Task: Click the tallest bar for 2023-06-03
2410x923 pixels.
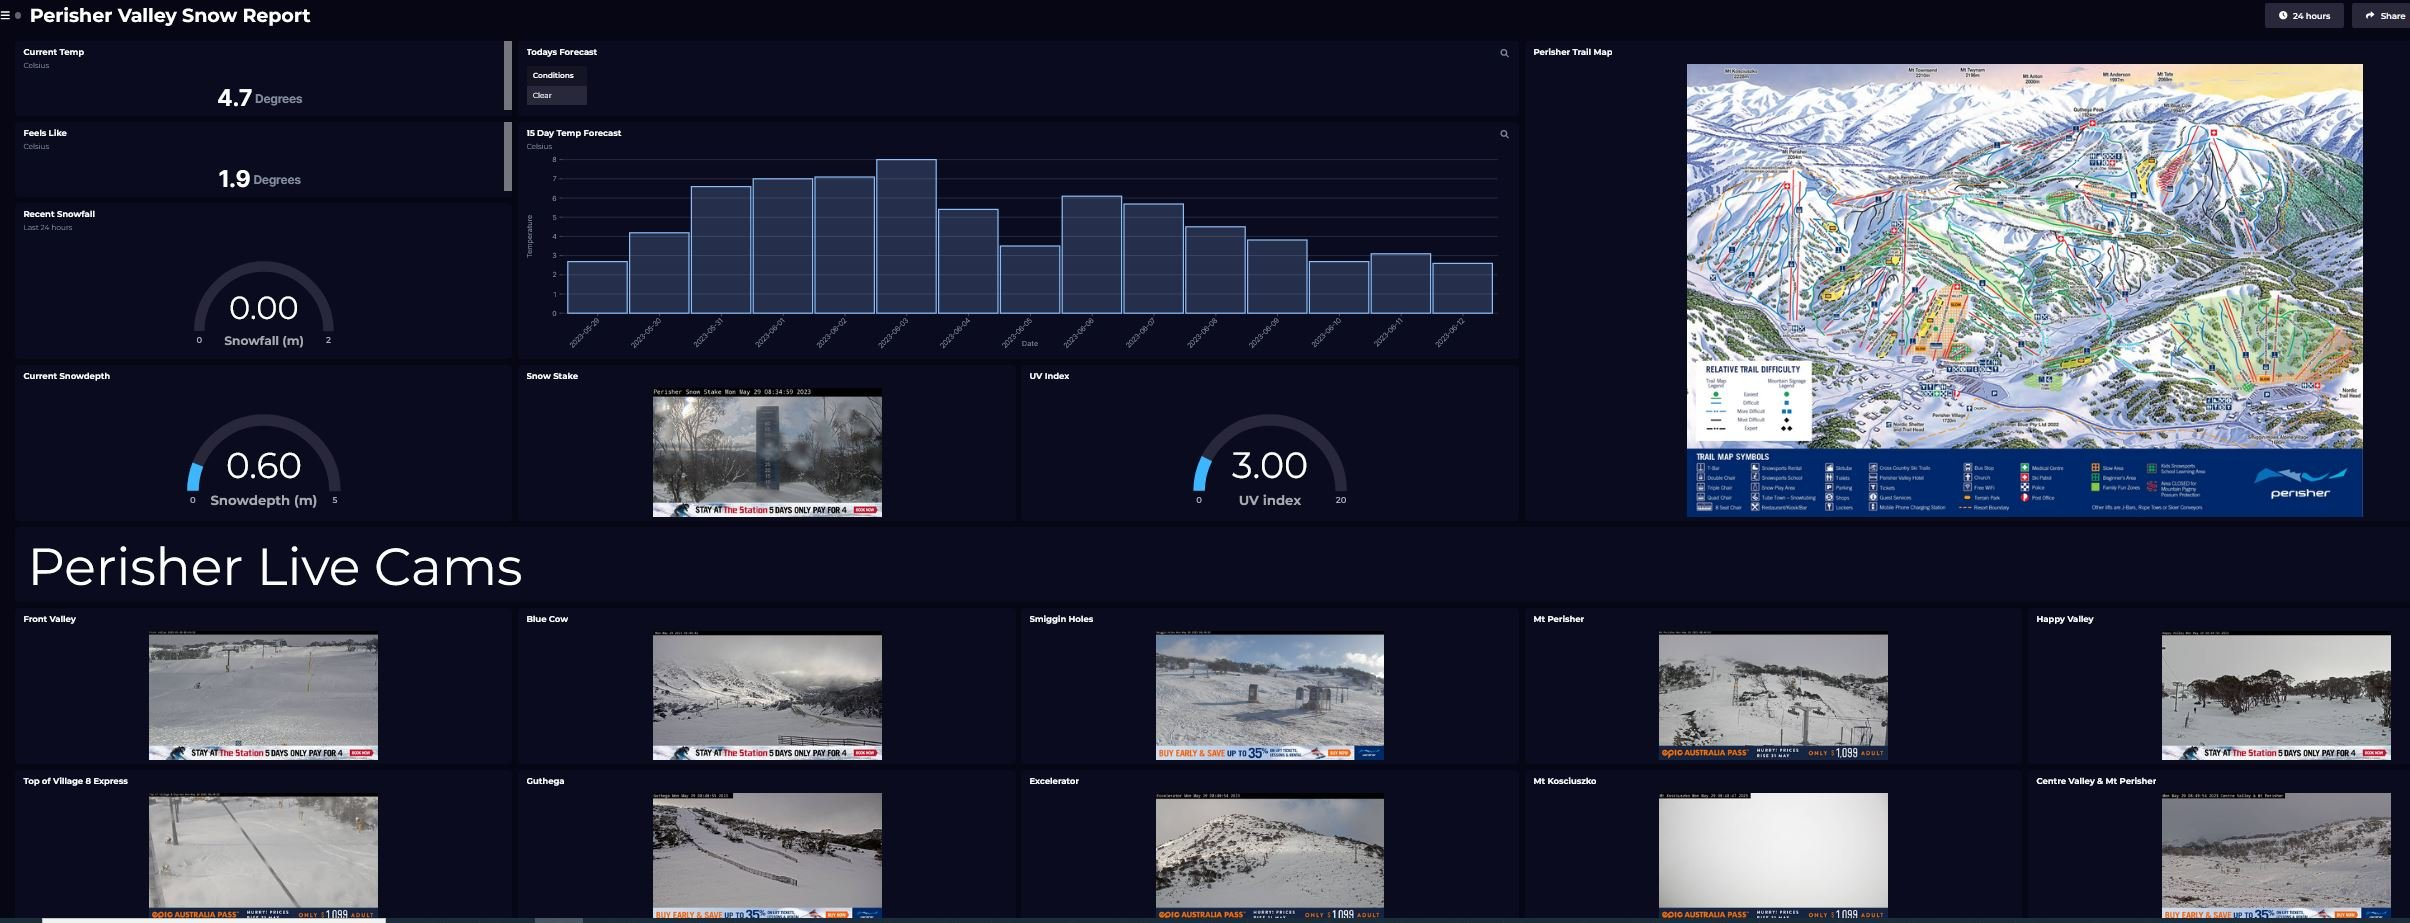Action: coord(906,237)
